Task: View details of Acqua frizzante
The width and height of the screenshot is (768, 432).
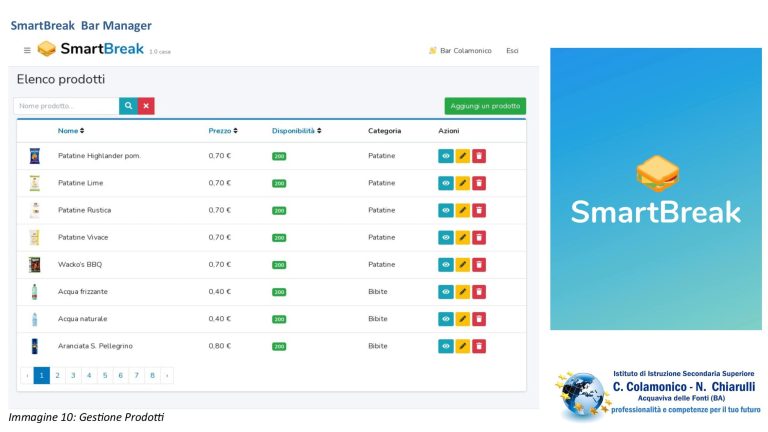Action: coord(446,292)
